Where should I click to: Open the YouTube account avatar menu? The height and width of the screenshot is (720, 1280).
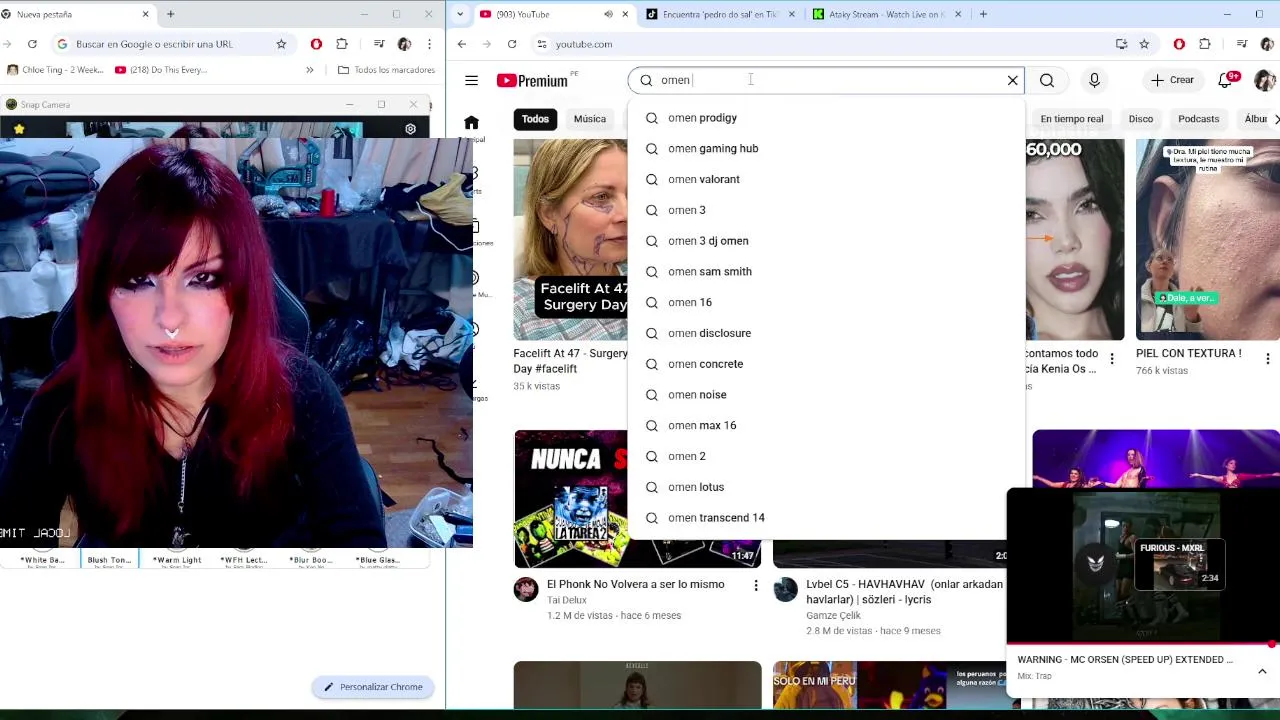1264,80
